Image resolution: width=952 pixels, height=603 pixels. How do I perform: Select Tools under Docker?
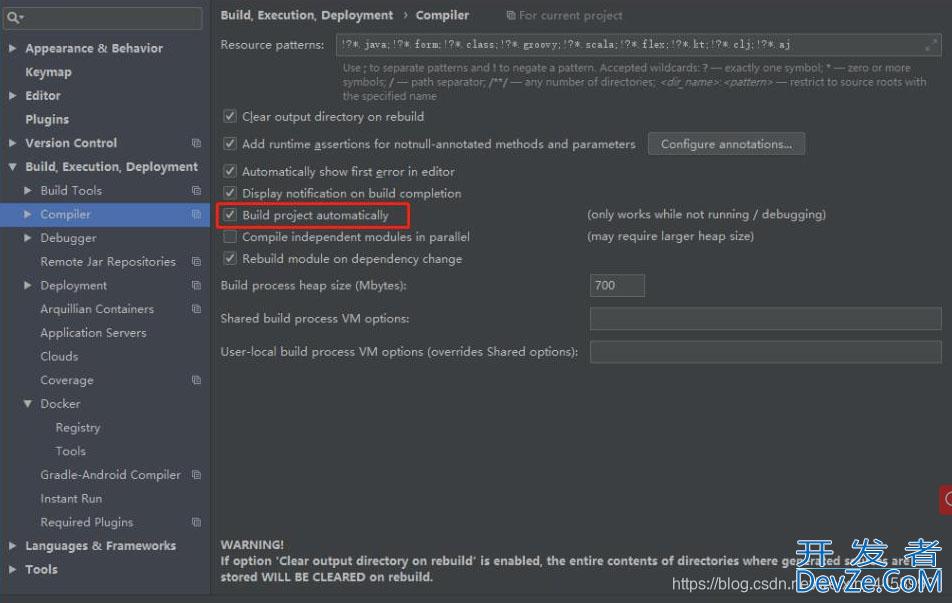(70, 451)
